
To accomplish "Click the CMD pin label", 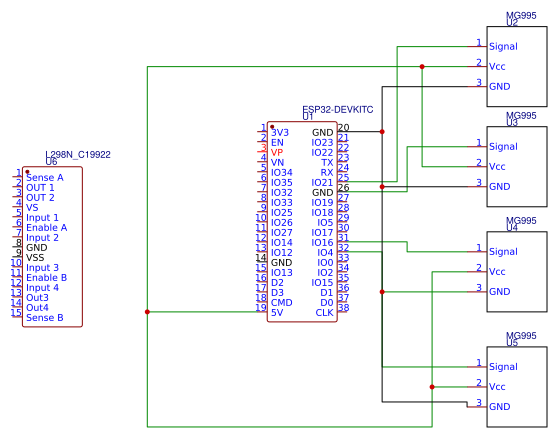I will point(281,303).
